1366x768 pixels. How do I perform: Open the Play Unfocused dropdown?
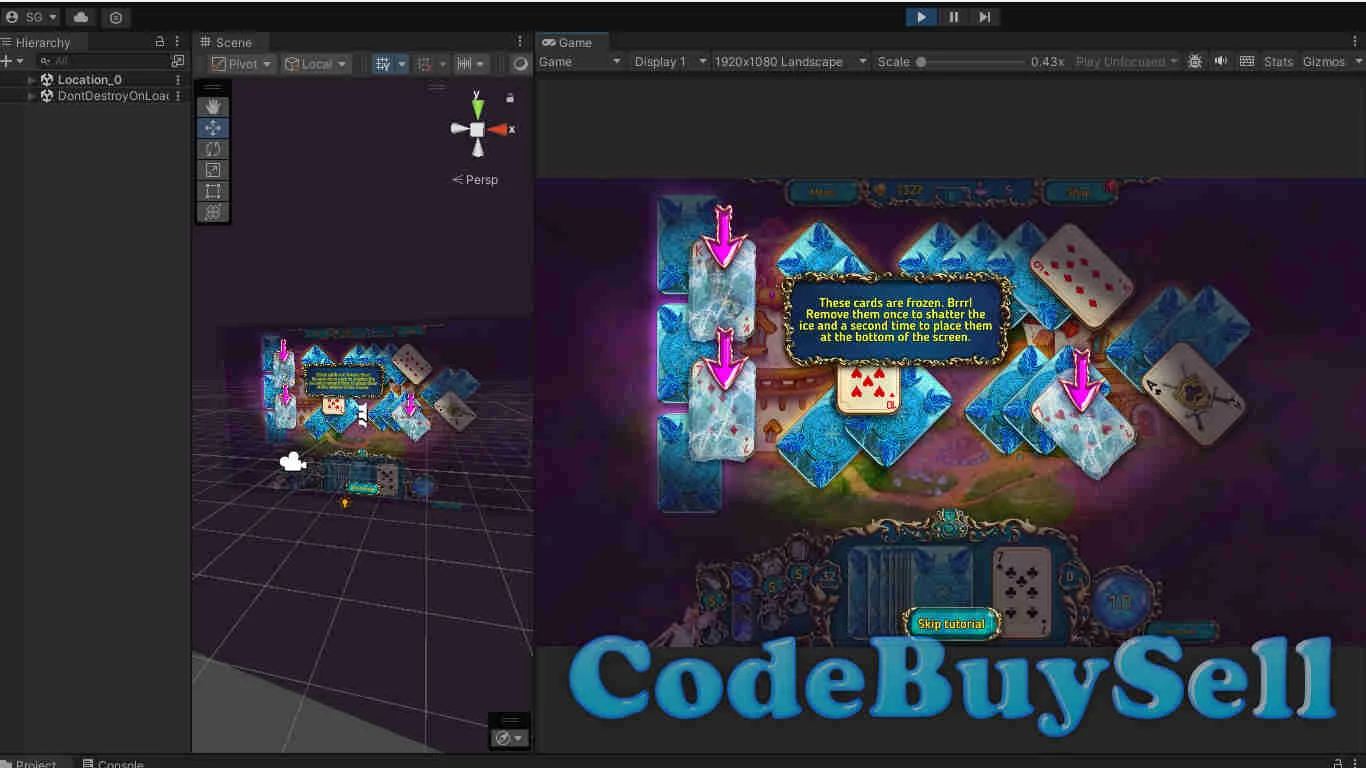click(x=1127, y=61)
